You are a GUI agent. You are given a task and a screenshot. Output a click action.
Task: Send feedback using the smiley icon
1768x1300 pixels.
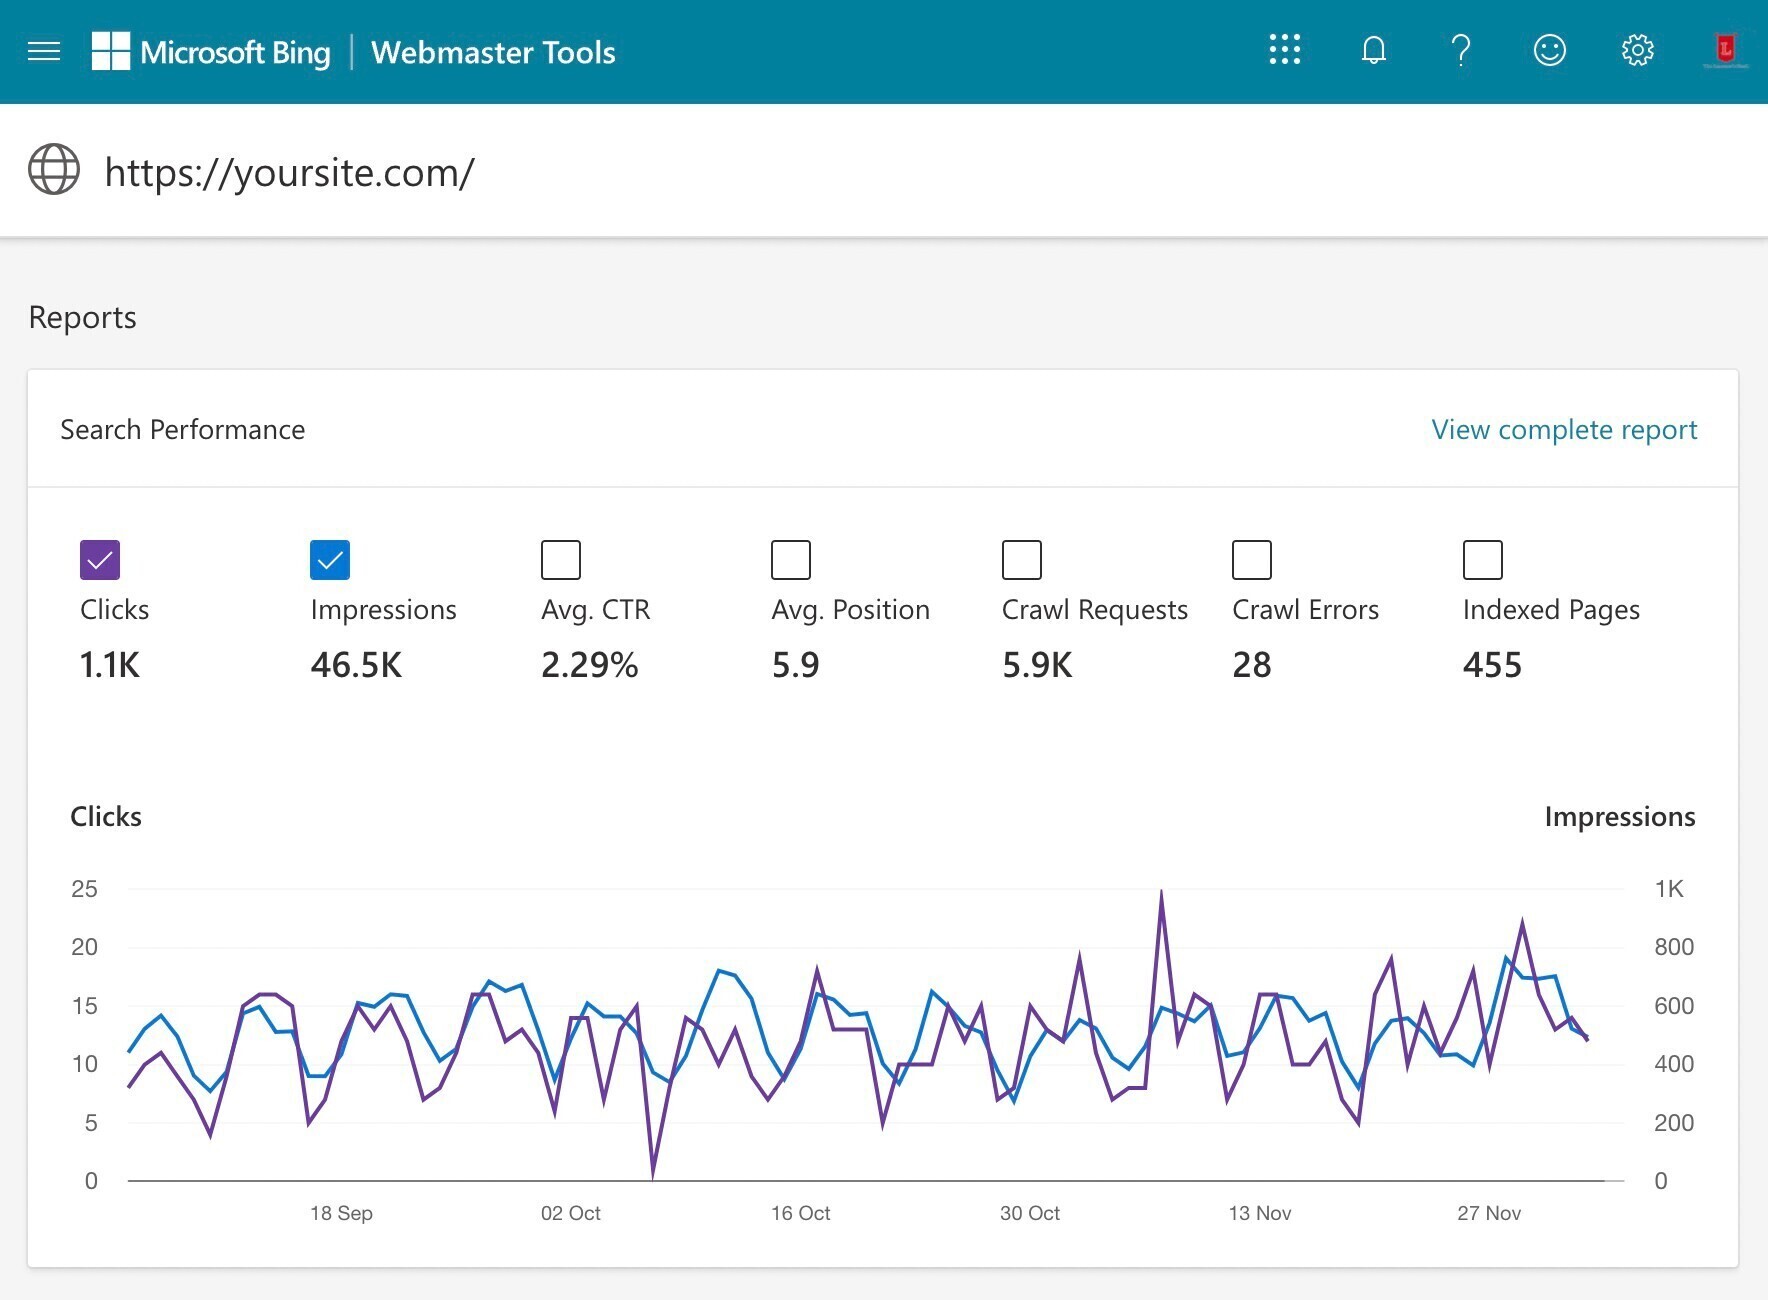pyautogui.click(x=1549, y=50)
